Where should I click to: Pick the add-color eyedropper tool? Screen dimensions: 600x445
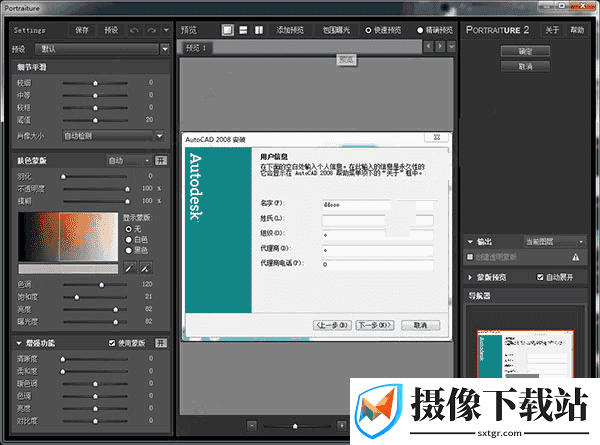tap(129, 268)
